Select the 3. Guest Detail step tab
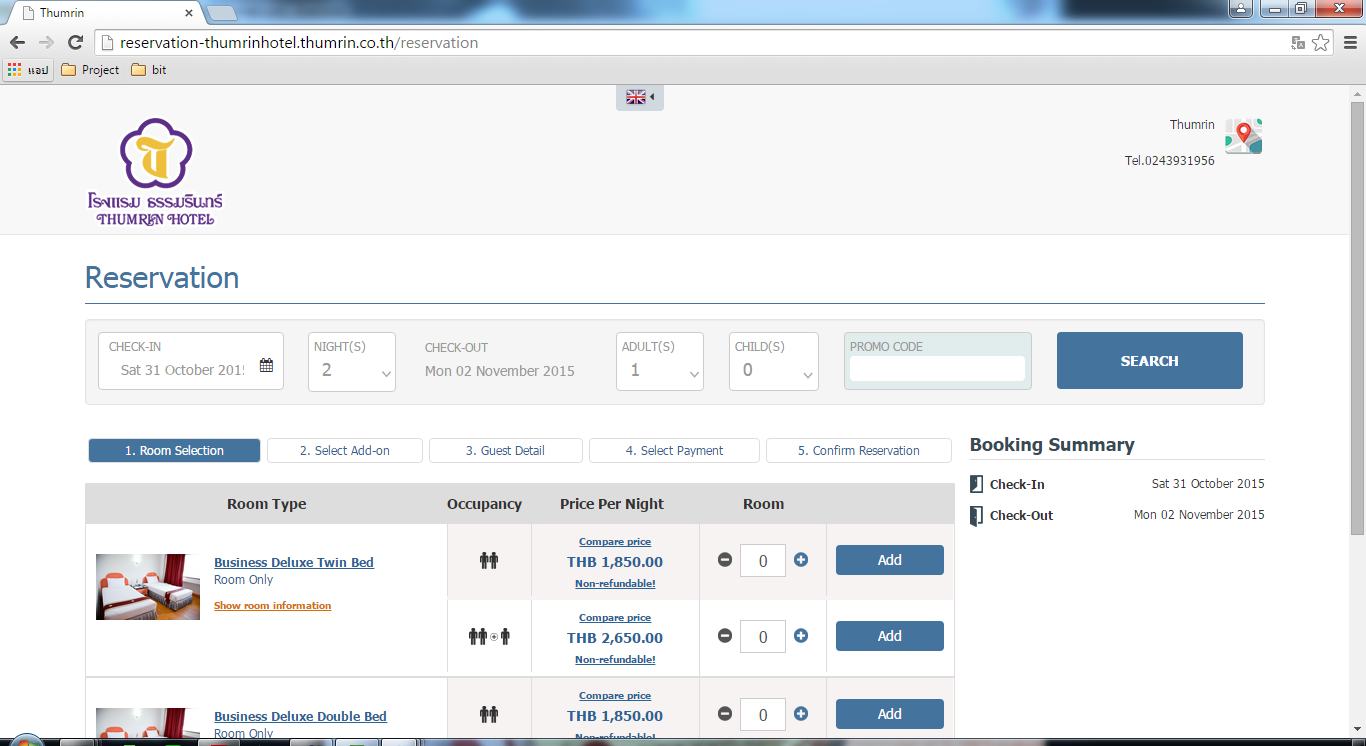 click(506, 451)
